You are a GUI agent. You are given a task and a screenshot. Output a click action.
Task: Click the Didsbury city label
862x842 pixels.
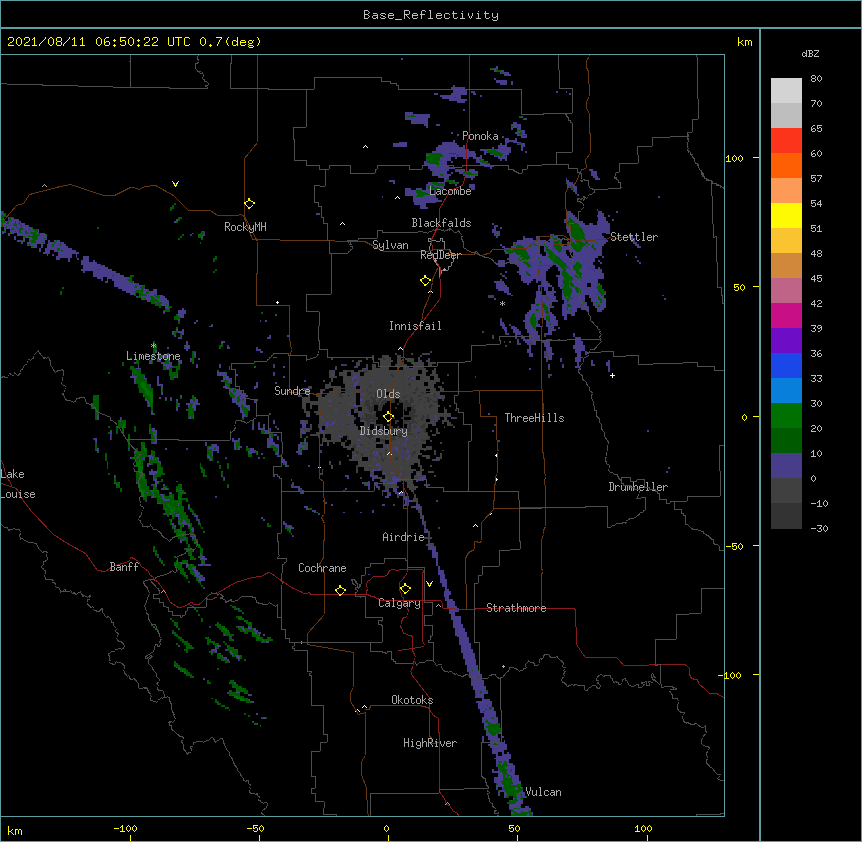384,431
